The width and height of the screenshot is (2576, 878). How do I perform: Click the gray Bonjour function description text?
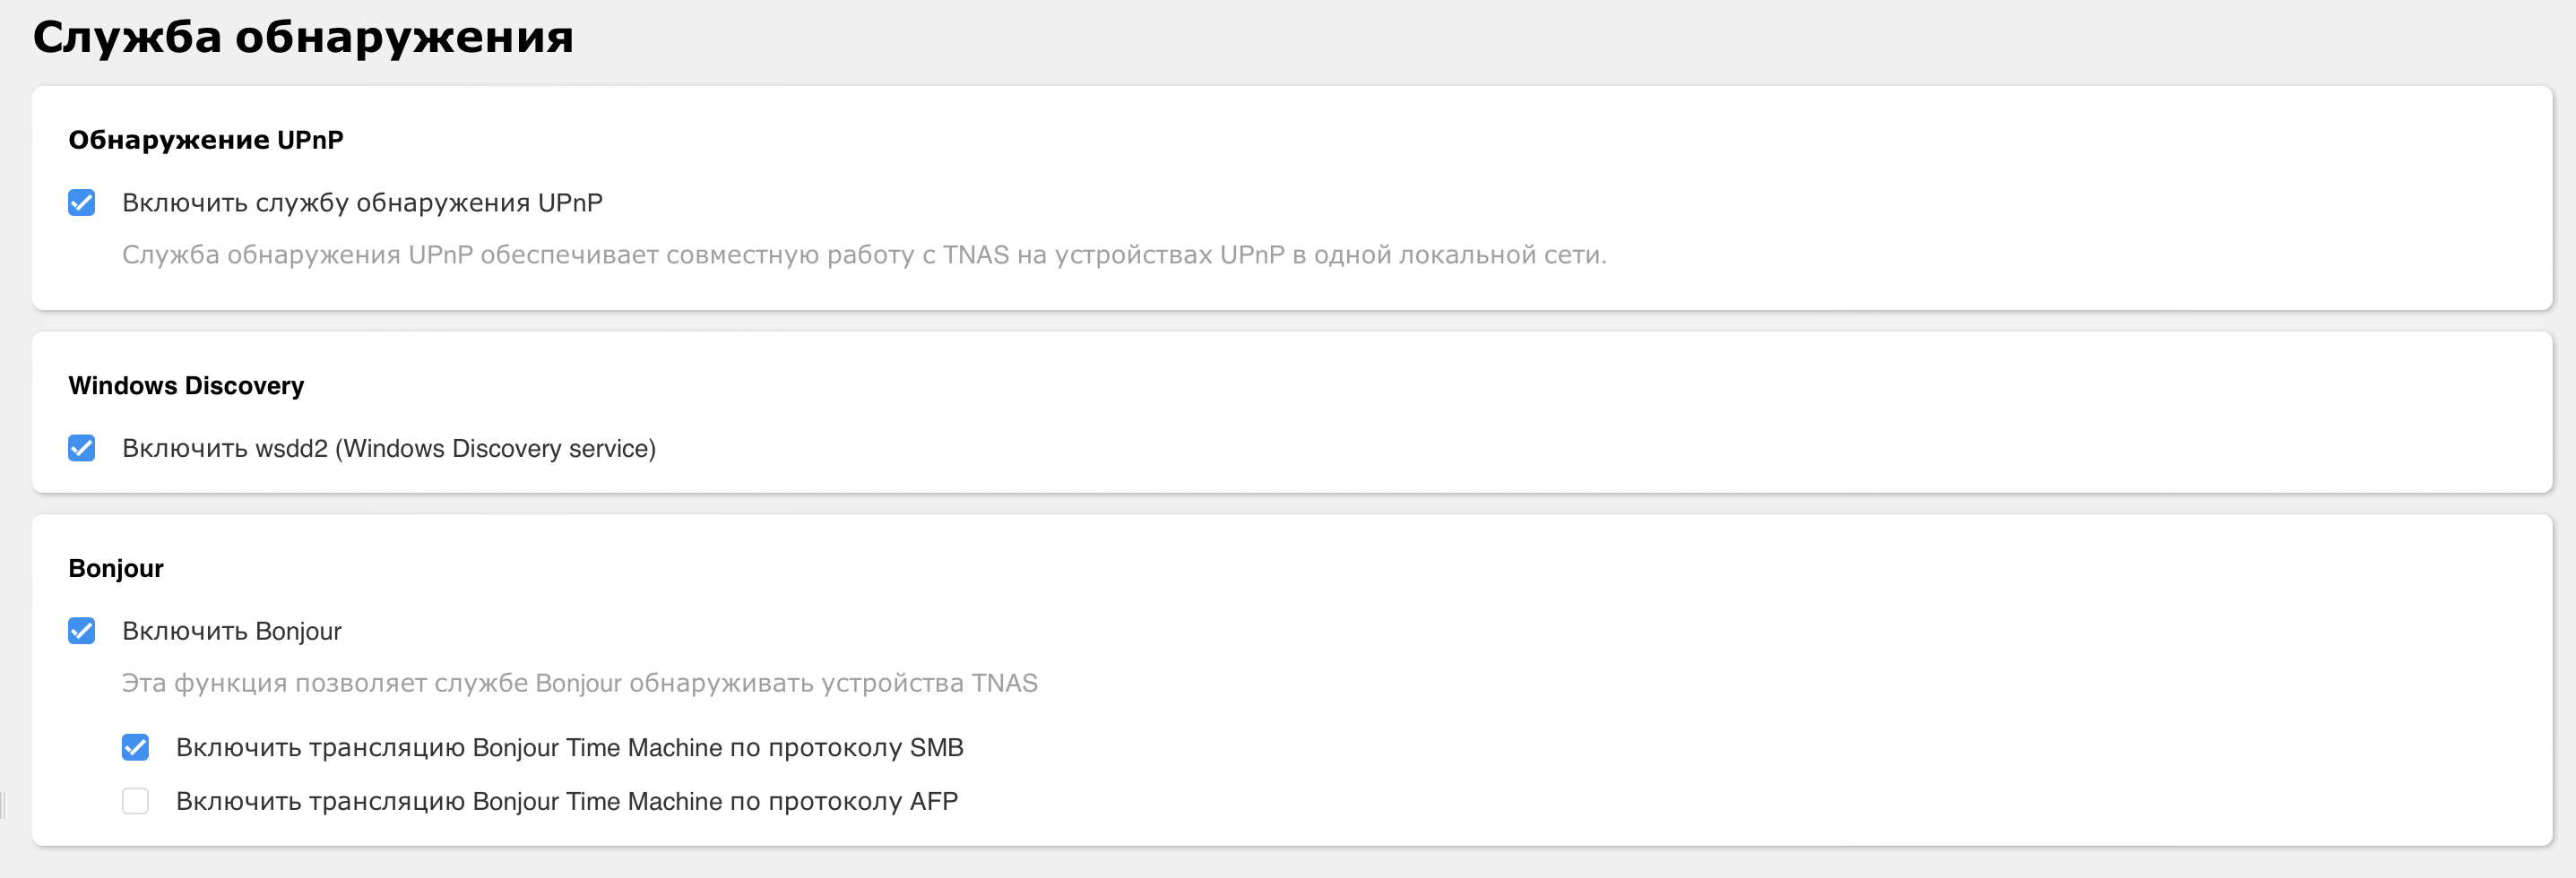coord(580,683)
